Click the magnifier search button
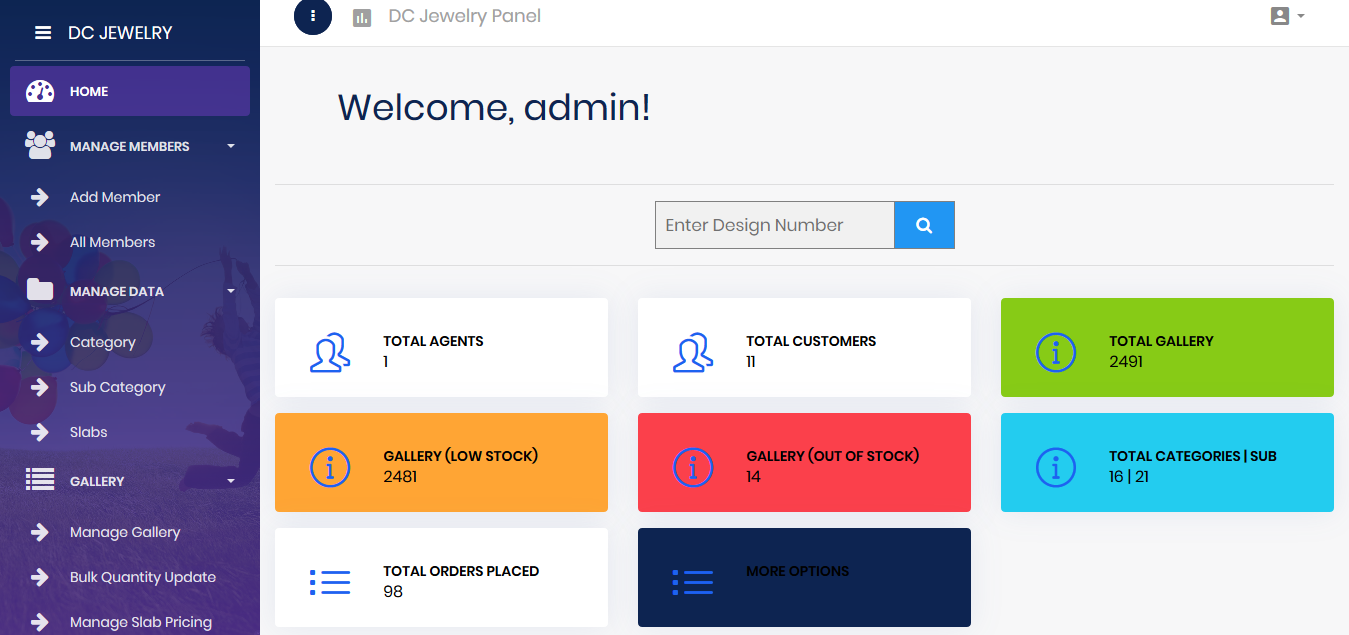The height and width of the screenshot is (635, 1349). click(924, 225)
